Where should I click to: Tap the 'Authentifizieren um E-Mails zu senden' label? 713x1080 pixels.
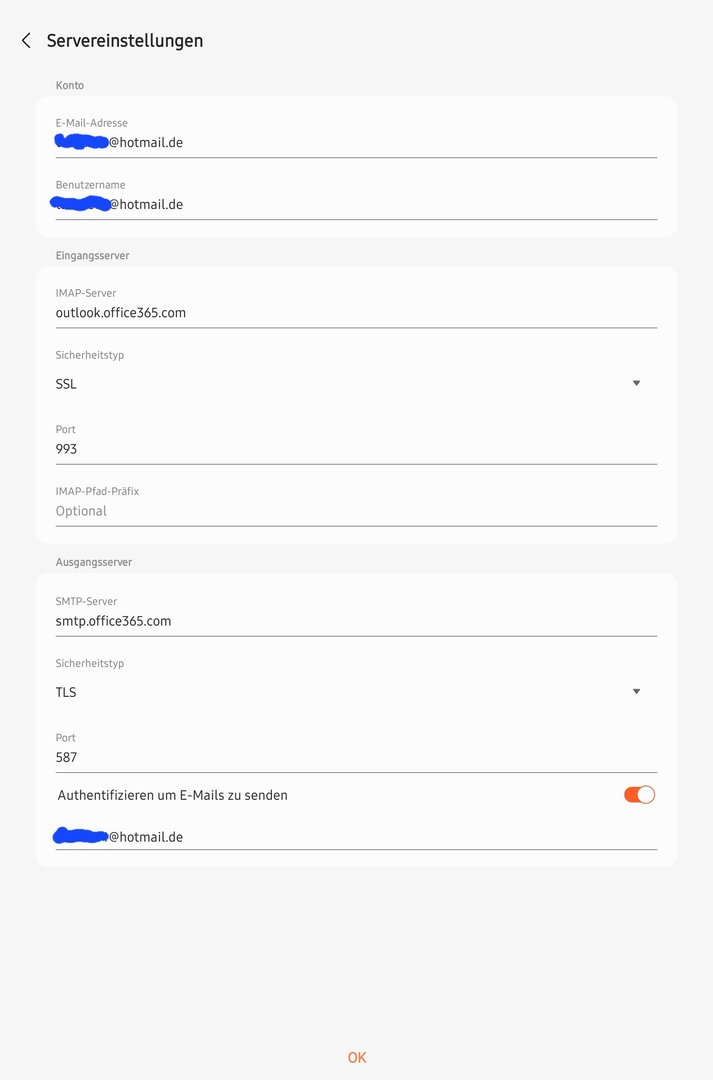click(173, 796)
